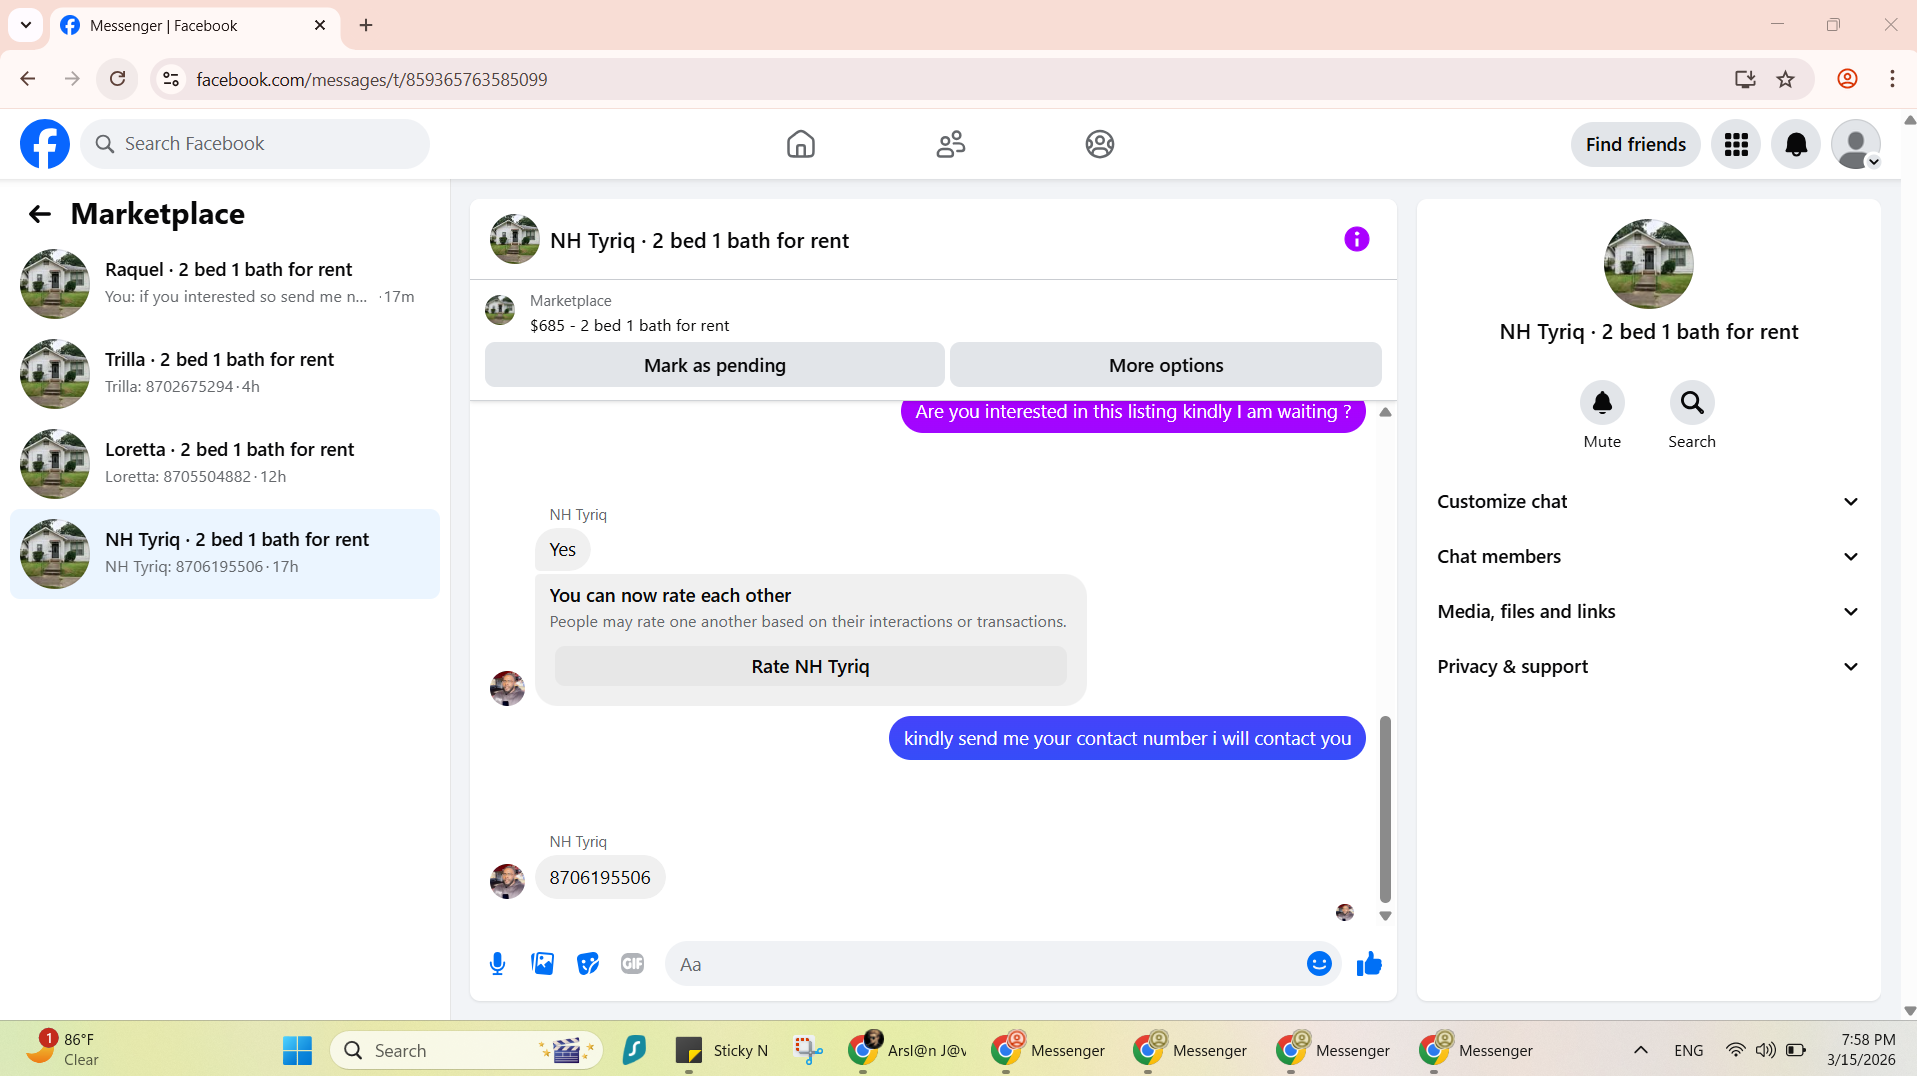
Task: Open a new browser tab
Action: tap(366, 25)
